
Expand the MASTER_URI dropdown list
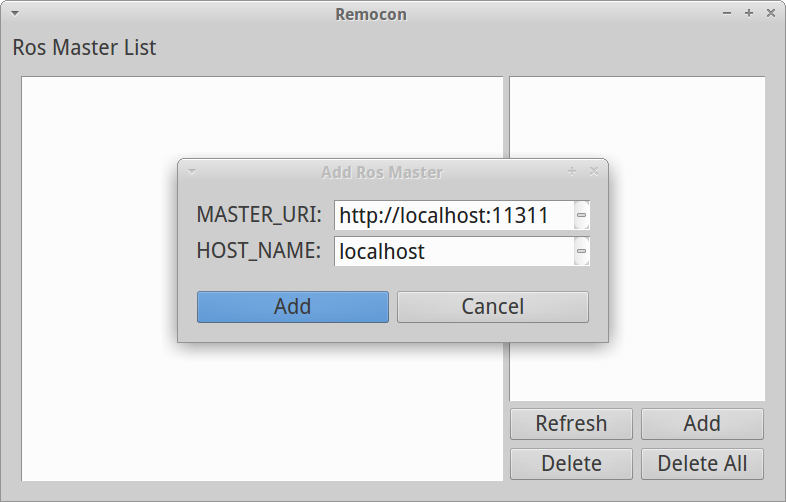581,215
